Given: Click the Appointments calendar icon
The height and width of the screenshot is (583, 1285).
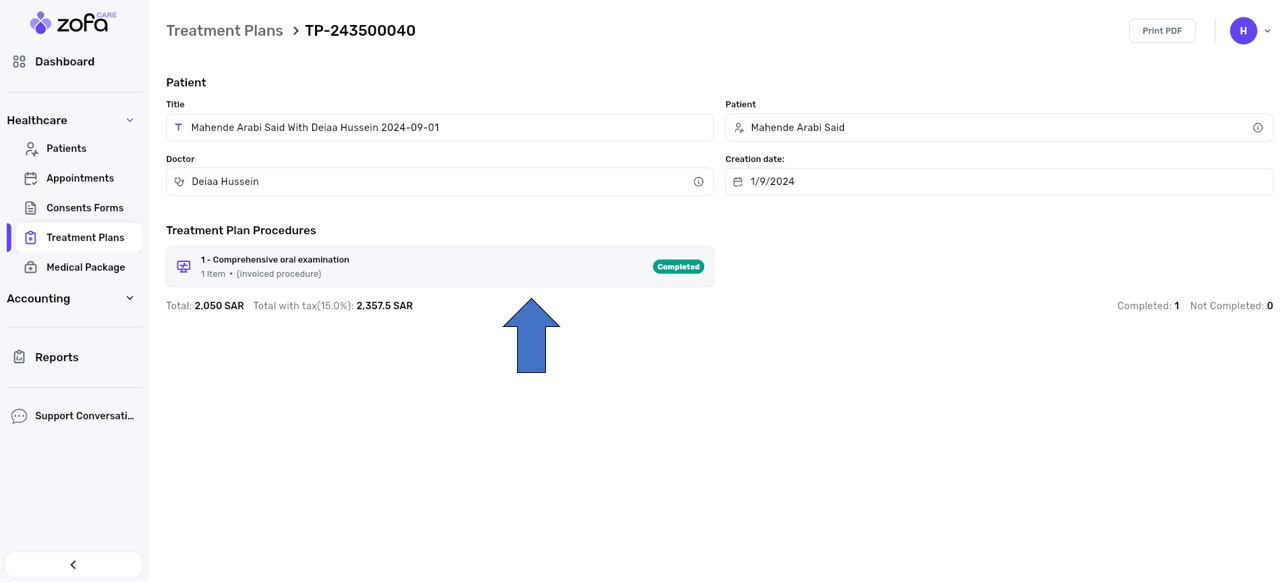Looking at the screenshot, I should (31, 179).
